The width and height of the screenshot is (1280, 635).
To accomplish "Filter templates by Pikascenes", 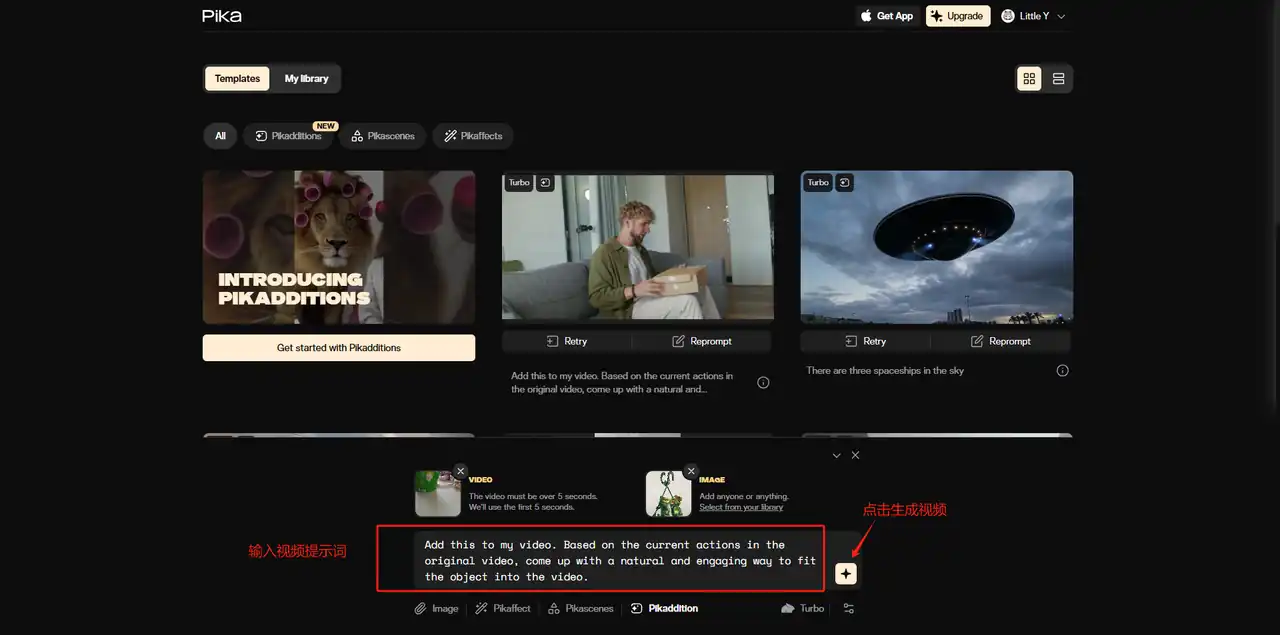I will (x=383, y=136).
